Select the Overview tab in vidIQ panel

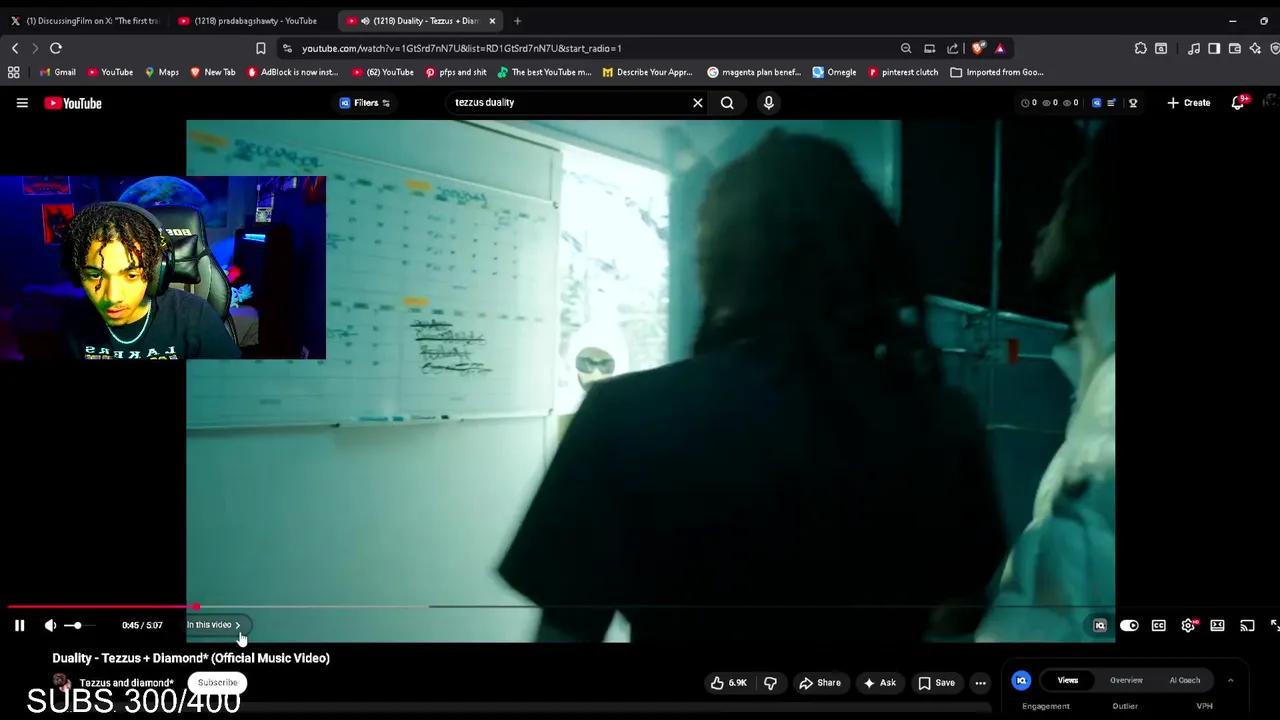tap(1126, 680)
